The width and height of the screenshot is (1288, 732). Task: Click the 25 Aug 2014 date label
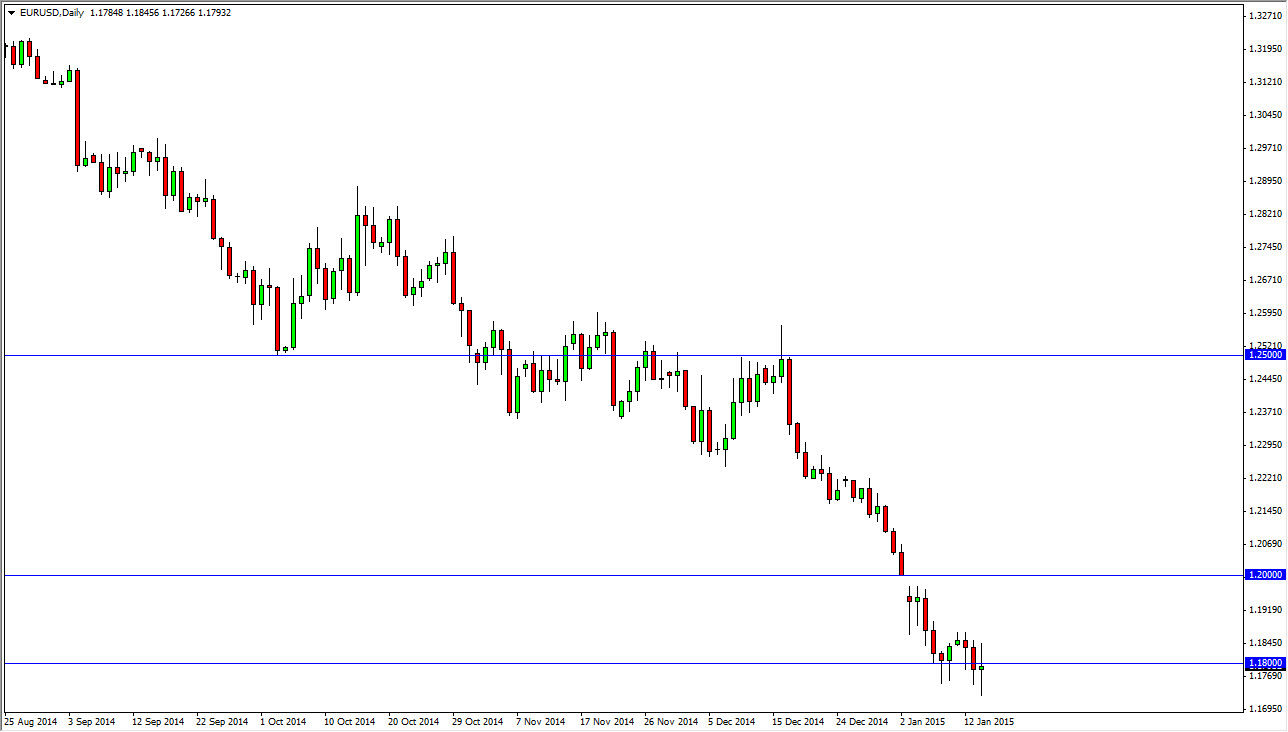[30, 721]
